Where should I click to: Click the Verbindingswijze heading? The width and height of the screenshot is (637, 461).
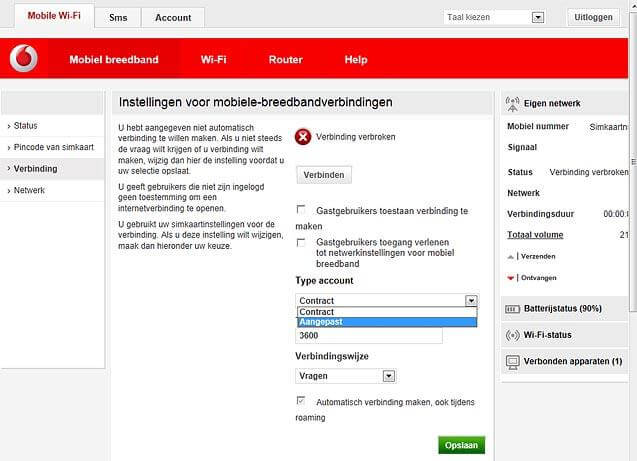coord(332,356)
